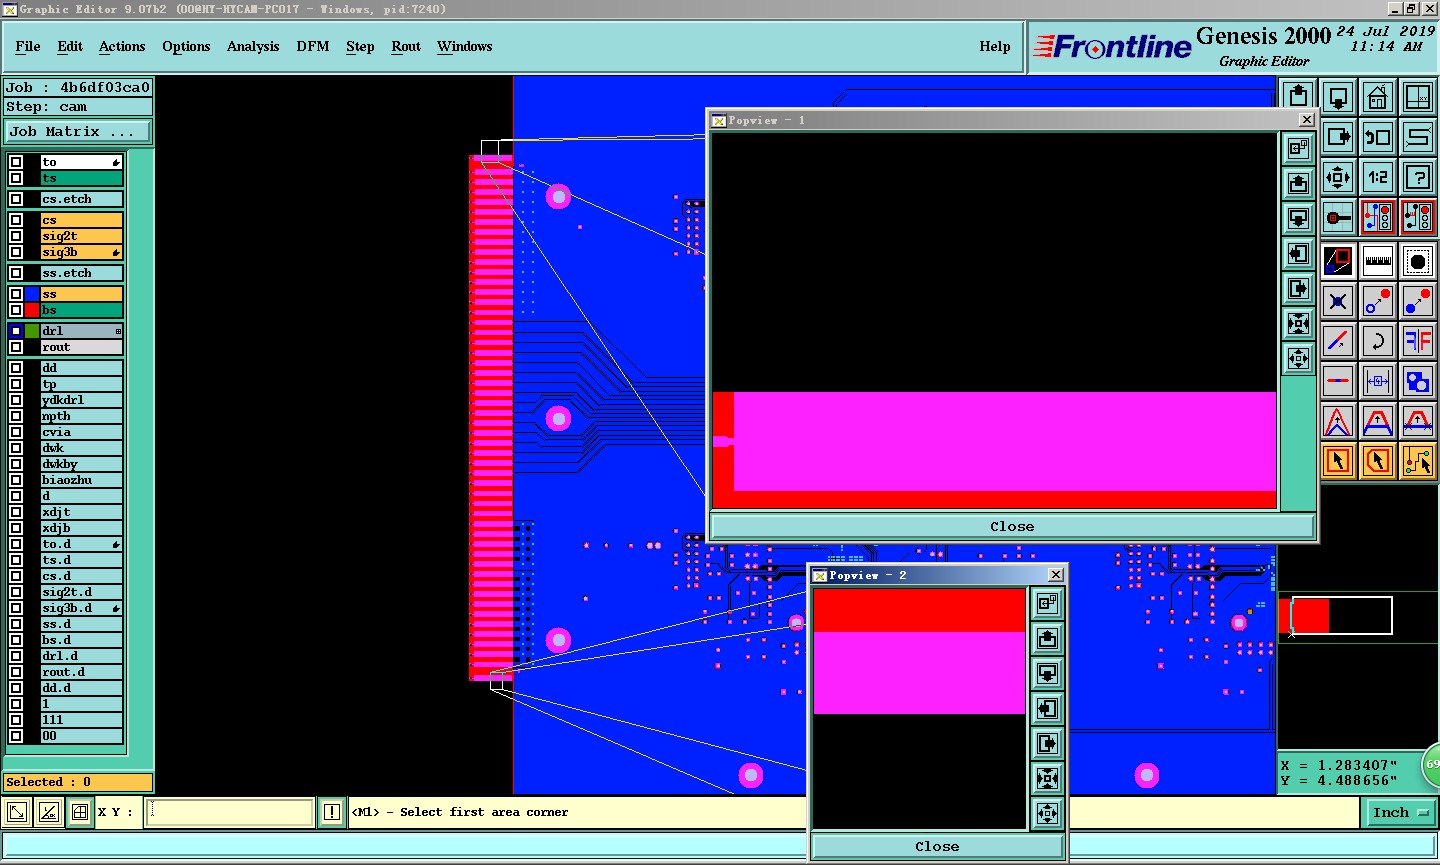The image size is (1440, 865).
Task: Open the Job Matrix ... selector
Action: pos(78,131)
